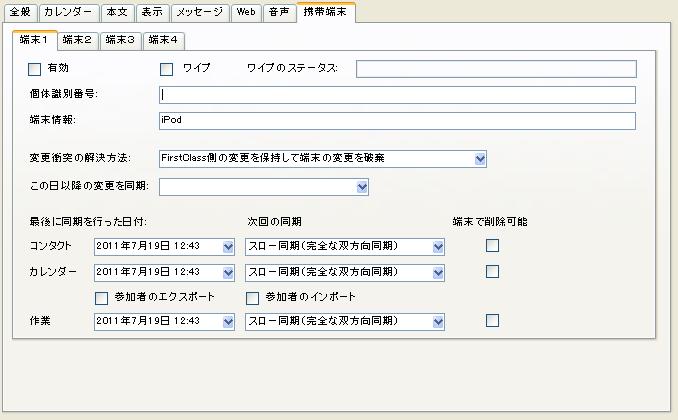Select the 本文 tab

point(117,12)
